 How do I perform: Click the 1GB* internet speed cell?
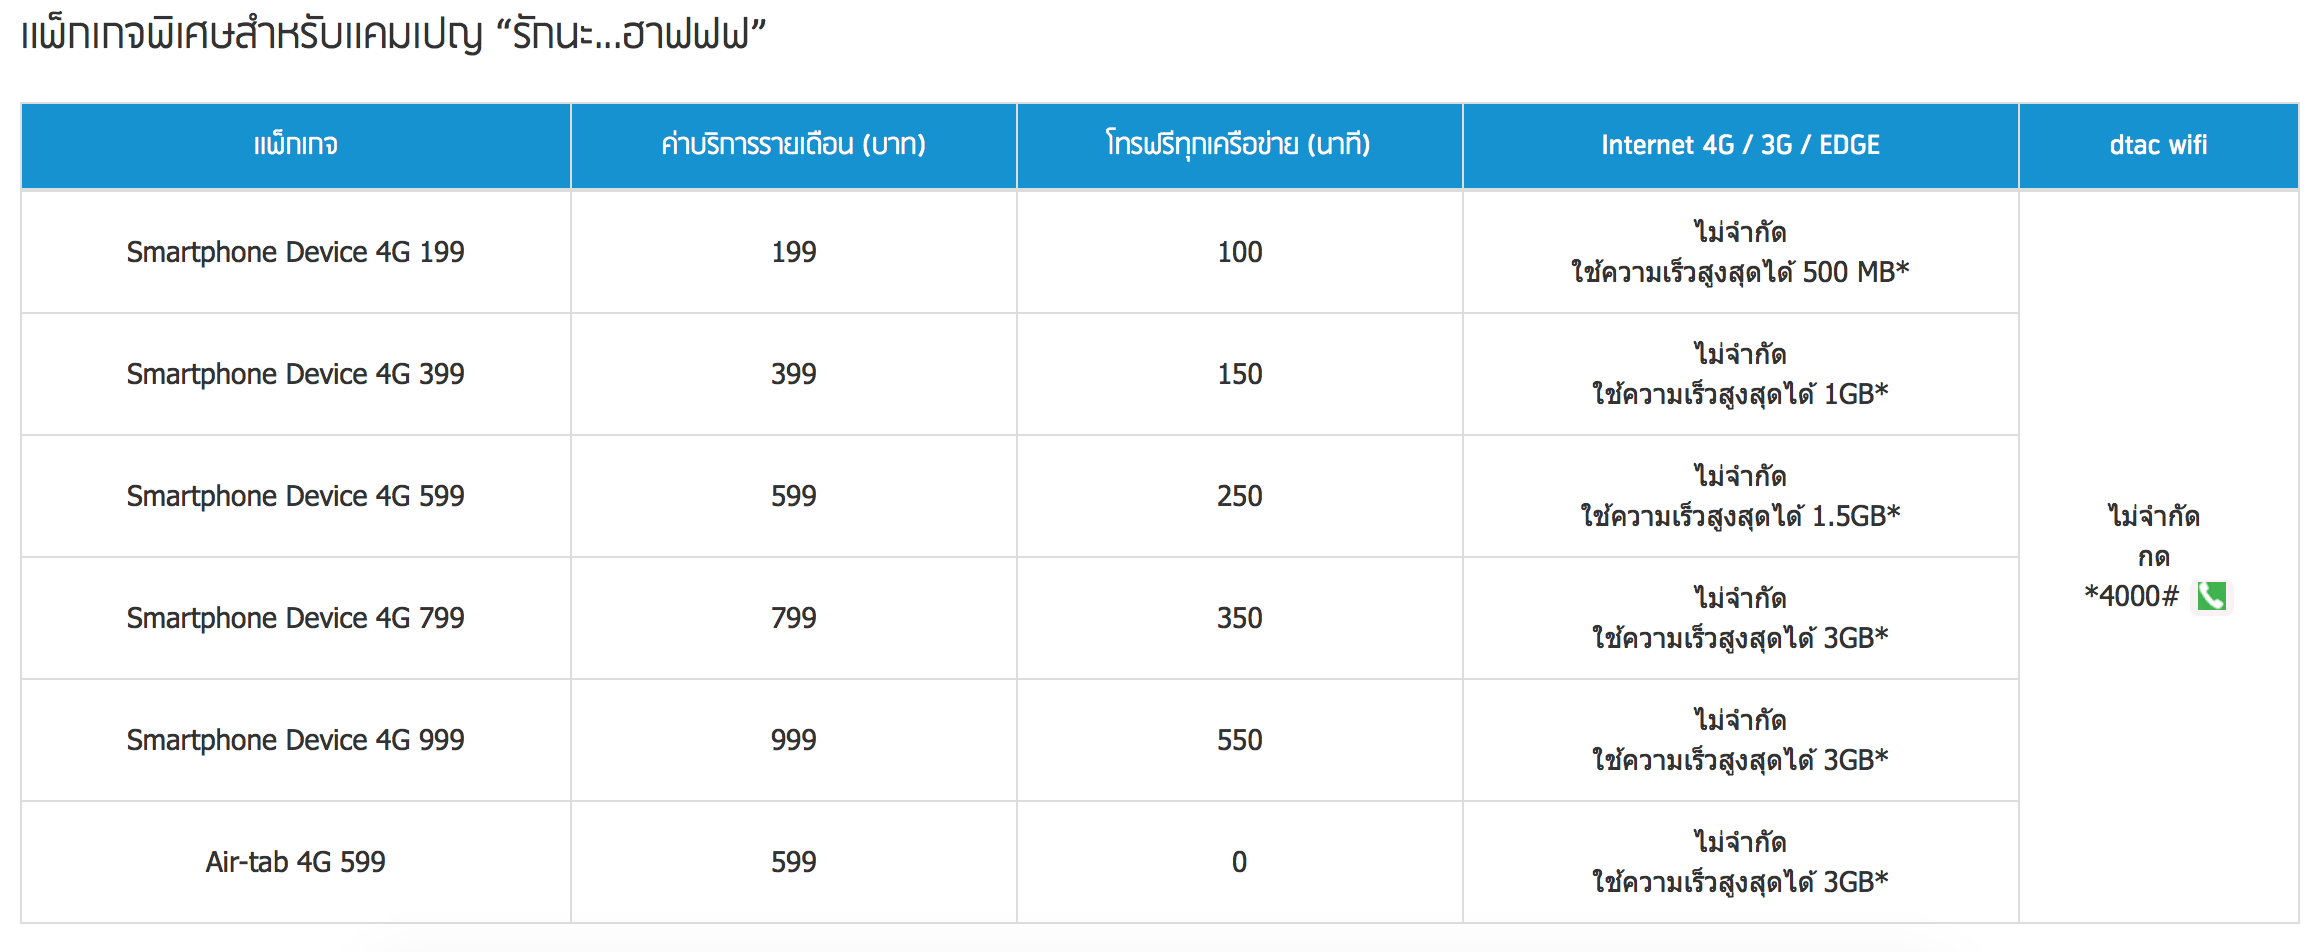coord(1741,374)
